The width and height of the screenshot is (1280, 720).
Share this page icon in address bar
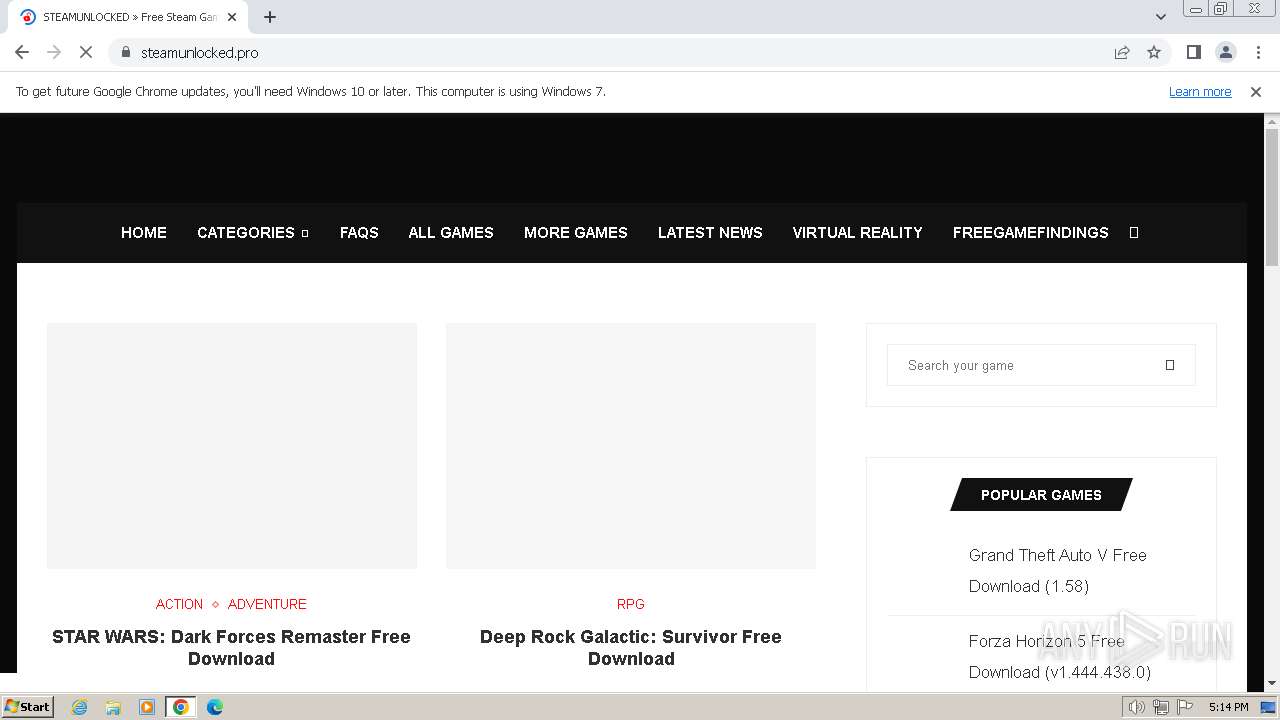(x=1122, y=52)
